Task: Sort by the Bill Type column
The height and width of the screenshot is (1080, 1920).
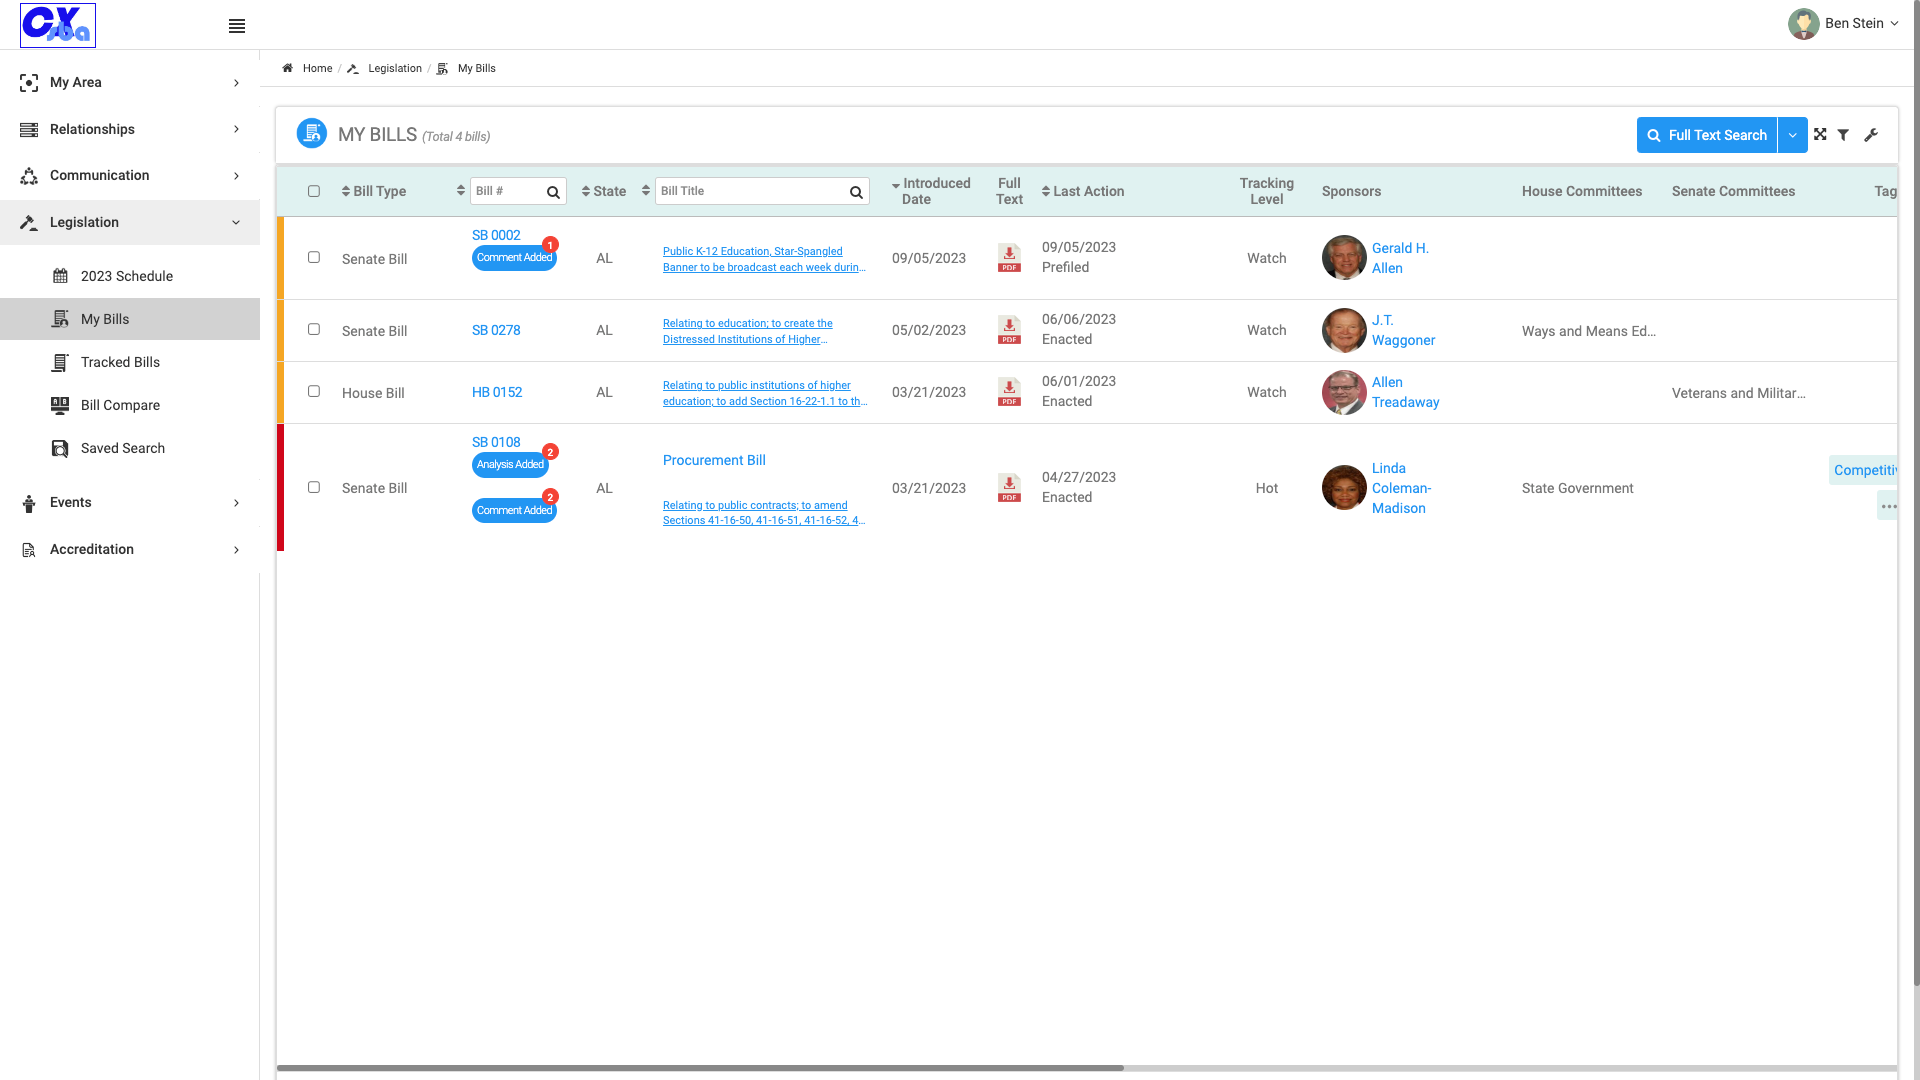Action: tap(374, 191)
